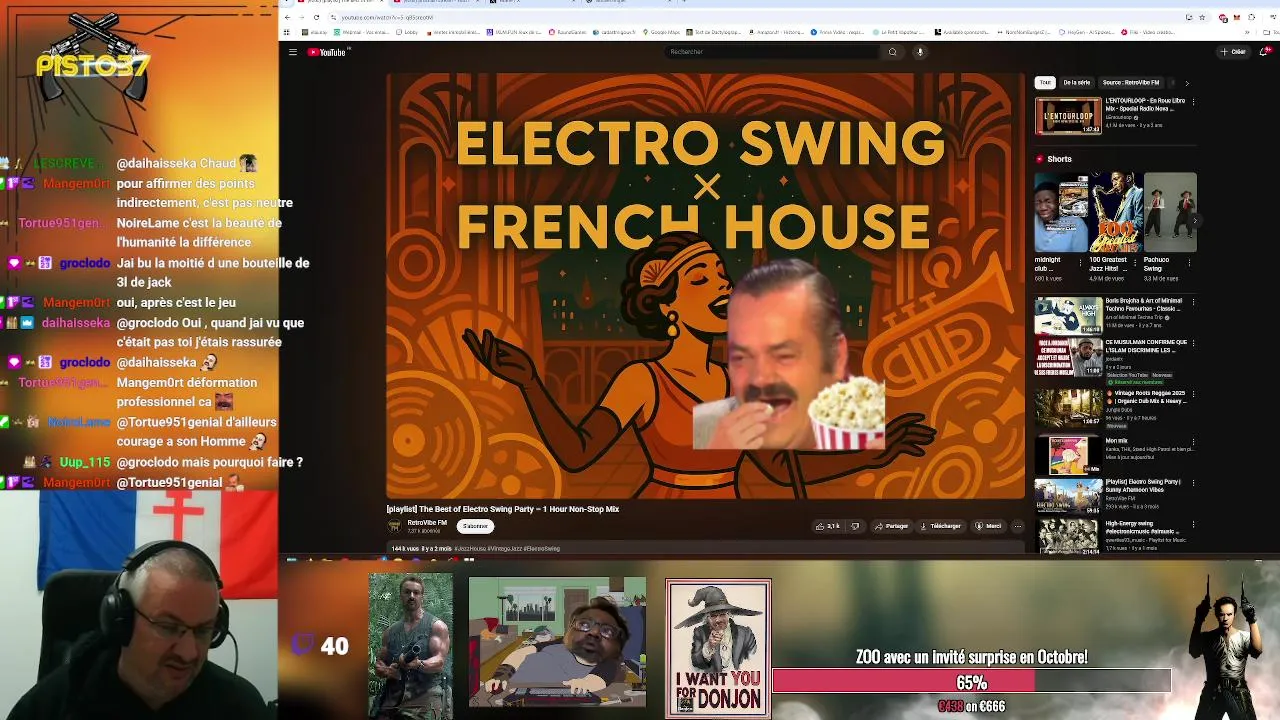
Task: Start voice search with microphone icon
Action: pos(920,52)
